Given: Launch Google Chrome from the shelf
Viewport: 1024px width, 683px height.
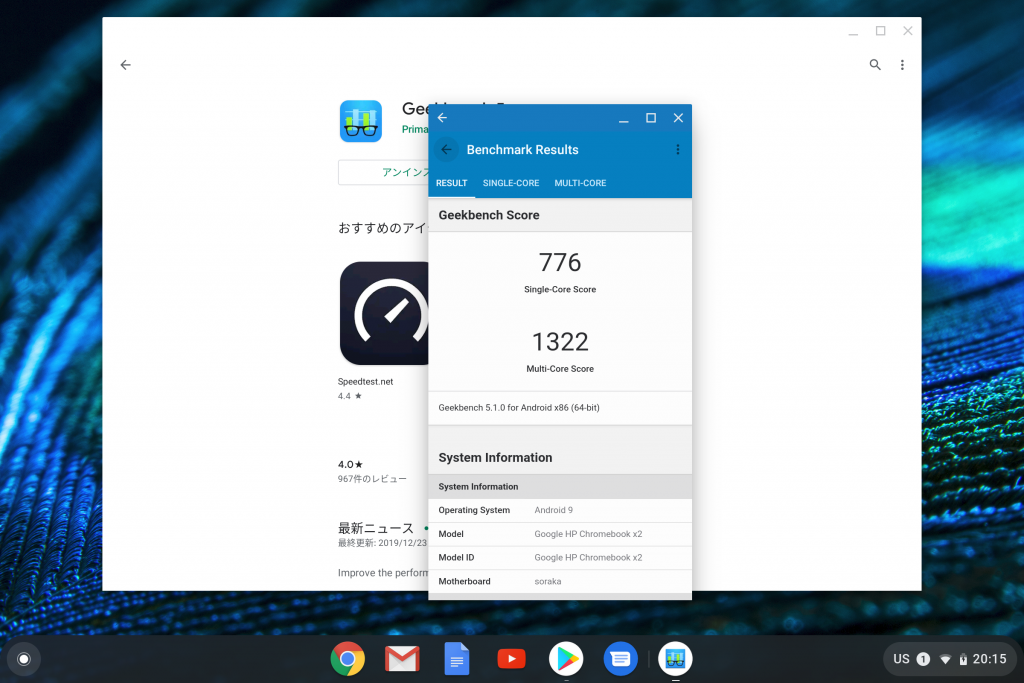Looking at the screenshot, I should (x=347, y=659).
